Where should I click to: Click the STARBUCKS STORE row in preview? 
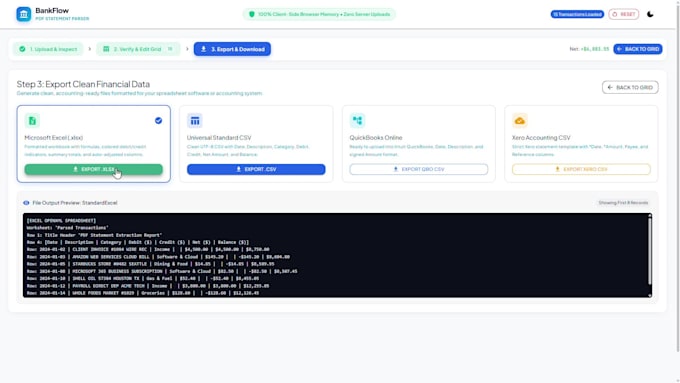pyautogui.click(x=150, y=264)
